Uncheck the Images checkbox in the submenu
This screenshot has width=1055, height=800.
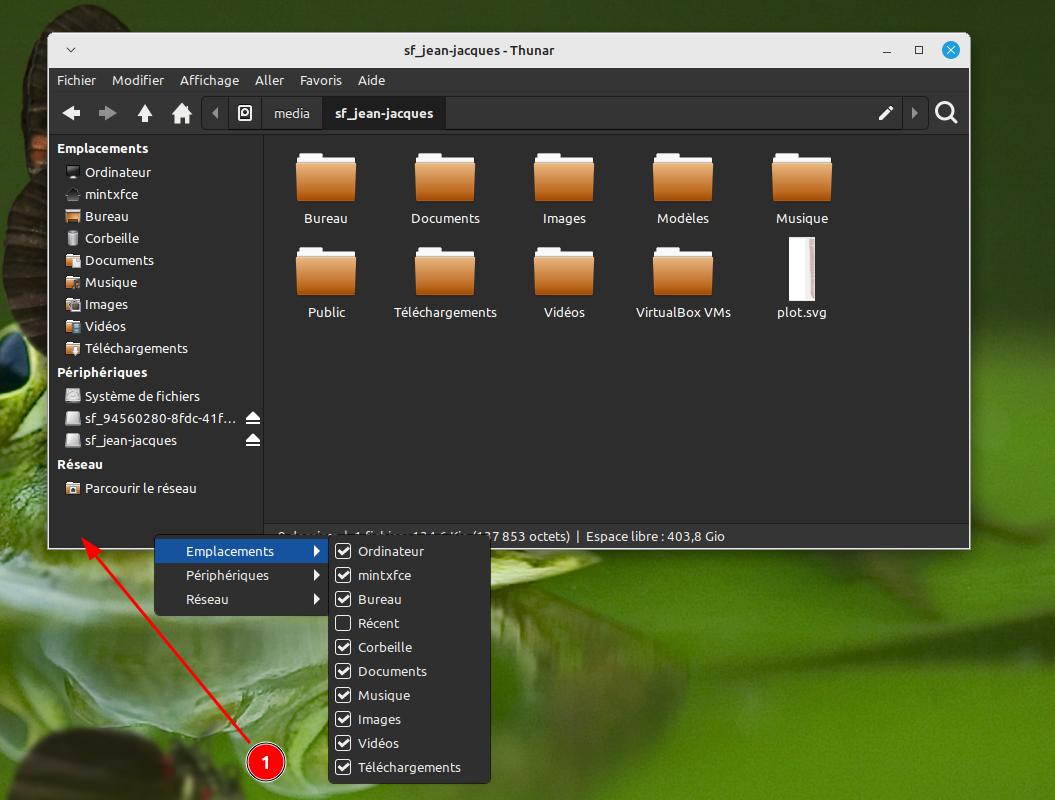pos(343,719)
